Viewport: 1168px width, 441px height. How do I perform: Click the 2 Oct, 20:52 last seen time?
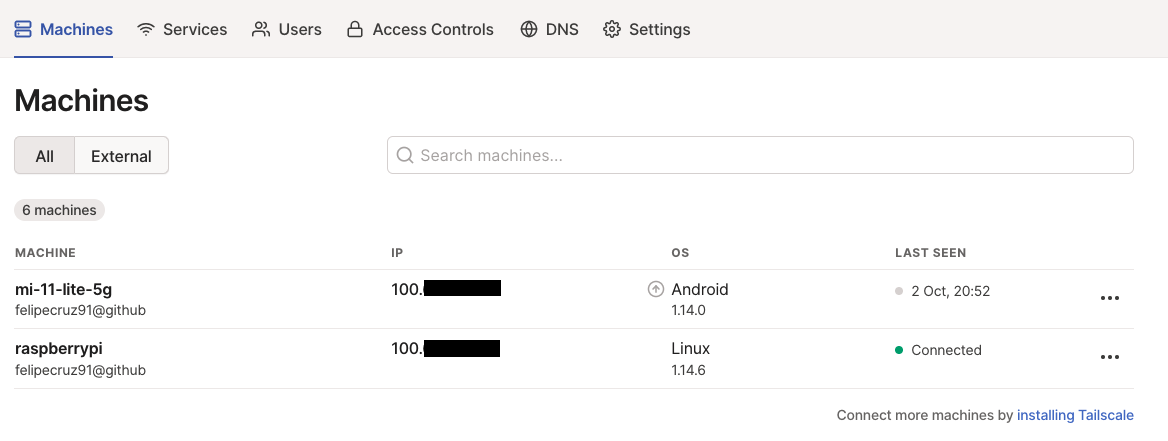(x=950, y=291)
